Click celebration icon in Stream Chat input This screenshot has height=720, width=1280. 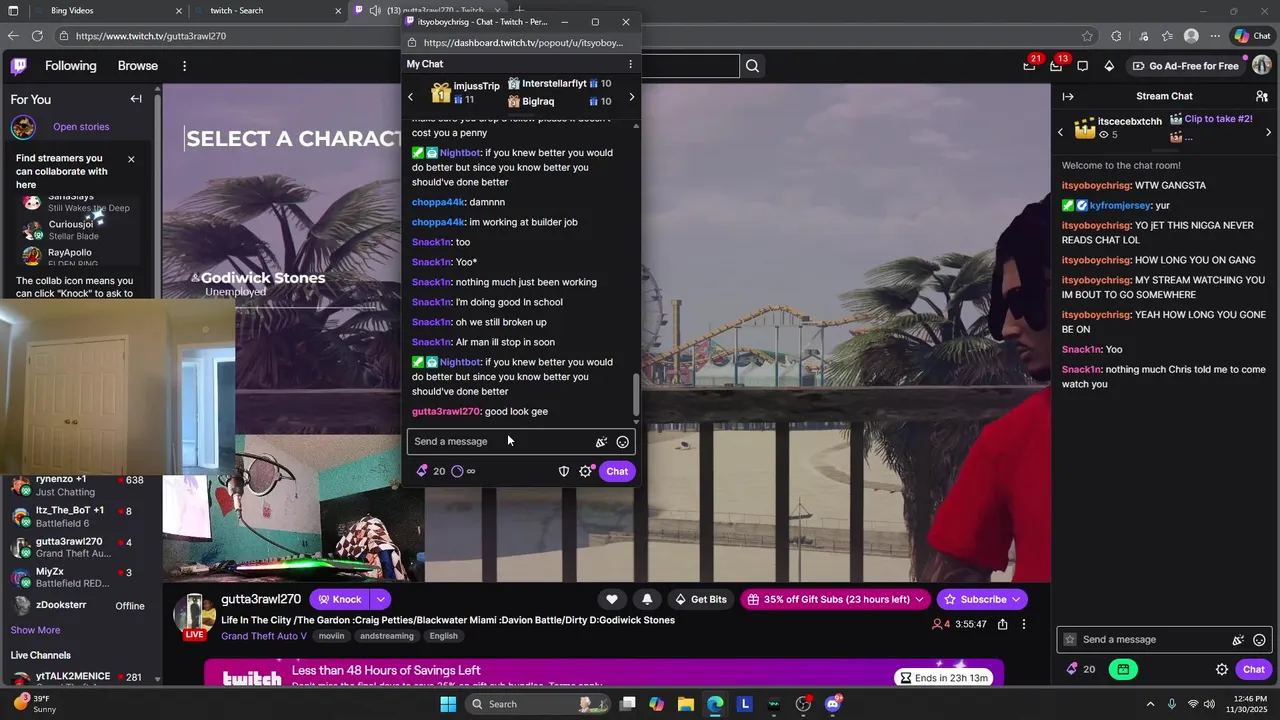(1238, 640)
